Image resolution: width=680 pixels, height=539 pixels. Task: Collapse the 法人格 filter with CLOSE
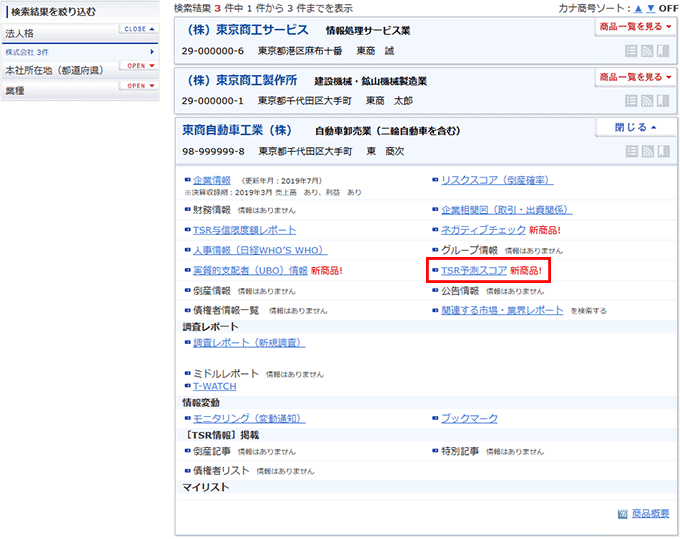tap(138, 29)
